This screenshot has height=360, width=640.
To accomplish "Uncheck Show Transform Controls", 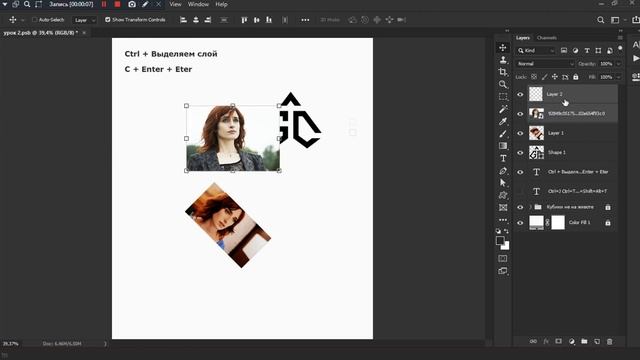I will click(108, 20).
